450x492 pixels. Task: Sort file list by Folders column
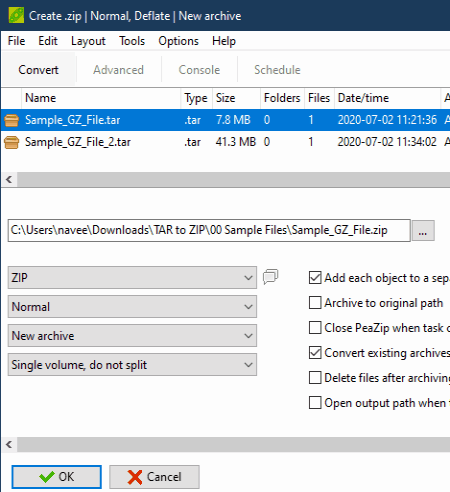[282, 98]
